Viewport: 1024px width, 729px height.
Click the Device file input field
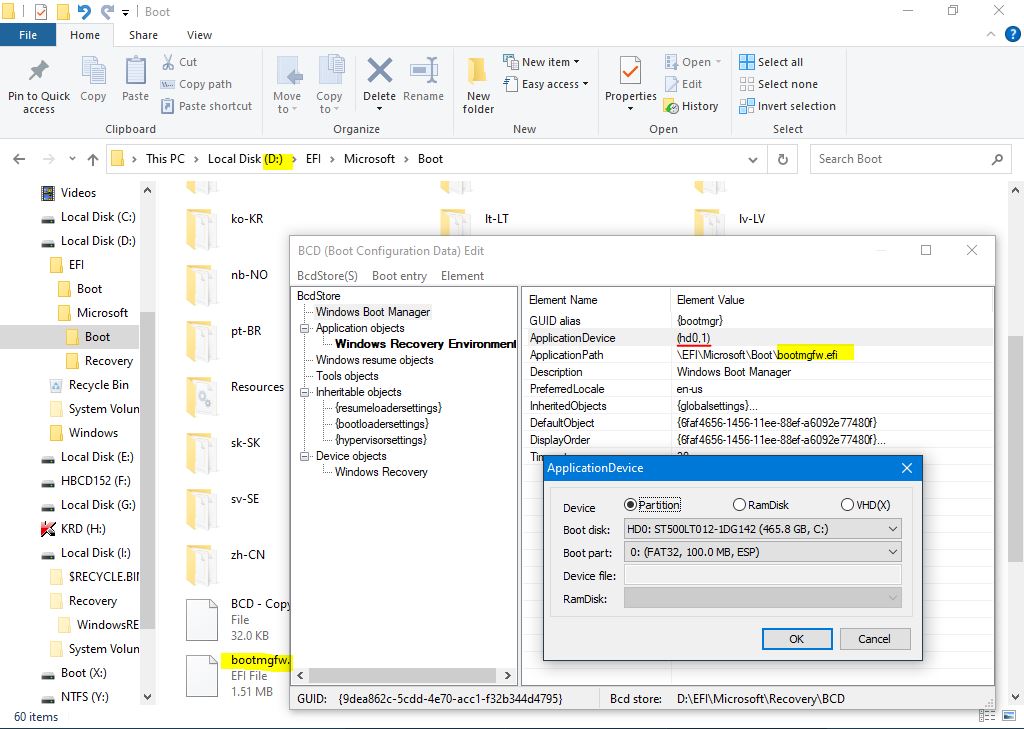click(x=762, y=575)
